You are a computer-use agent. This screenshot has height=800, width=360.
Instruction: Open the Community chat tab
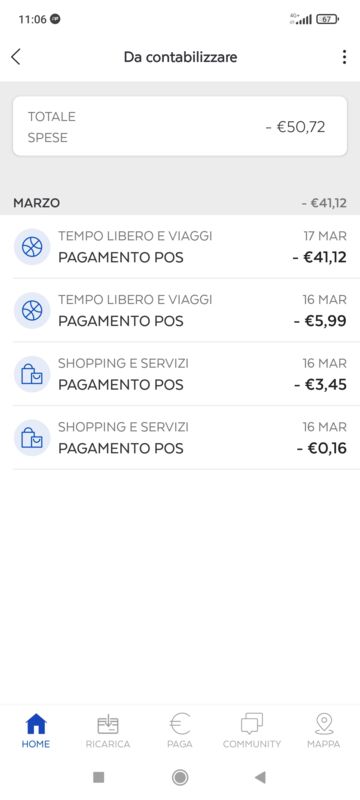click(x=252, y=731)
